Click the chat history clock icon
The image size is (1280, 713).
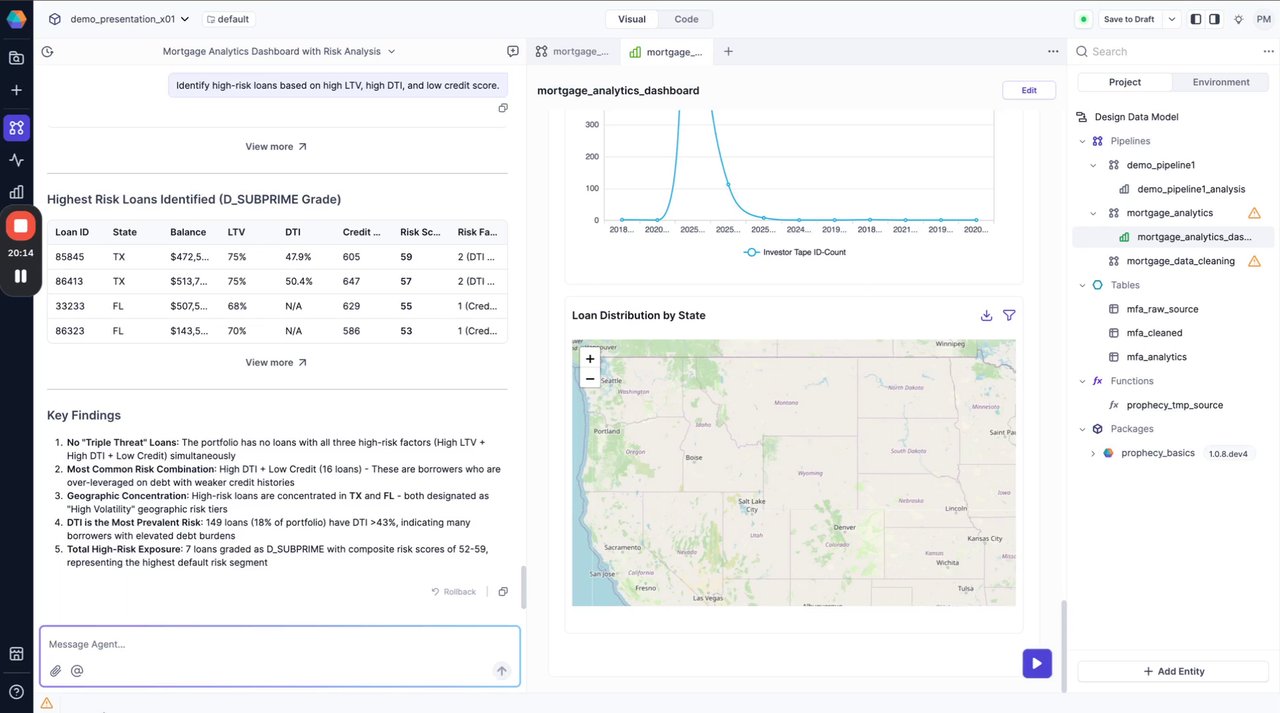pos(47,52)
